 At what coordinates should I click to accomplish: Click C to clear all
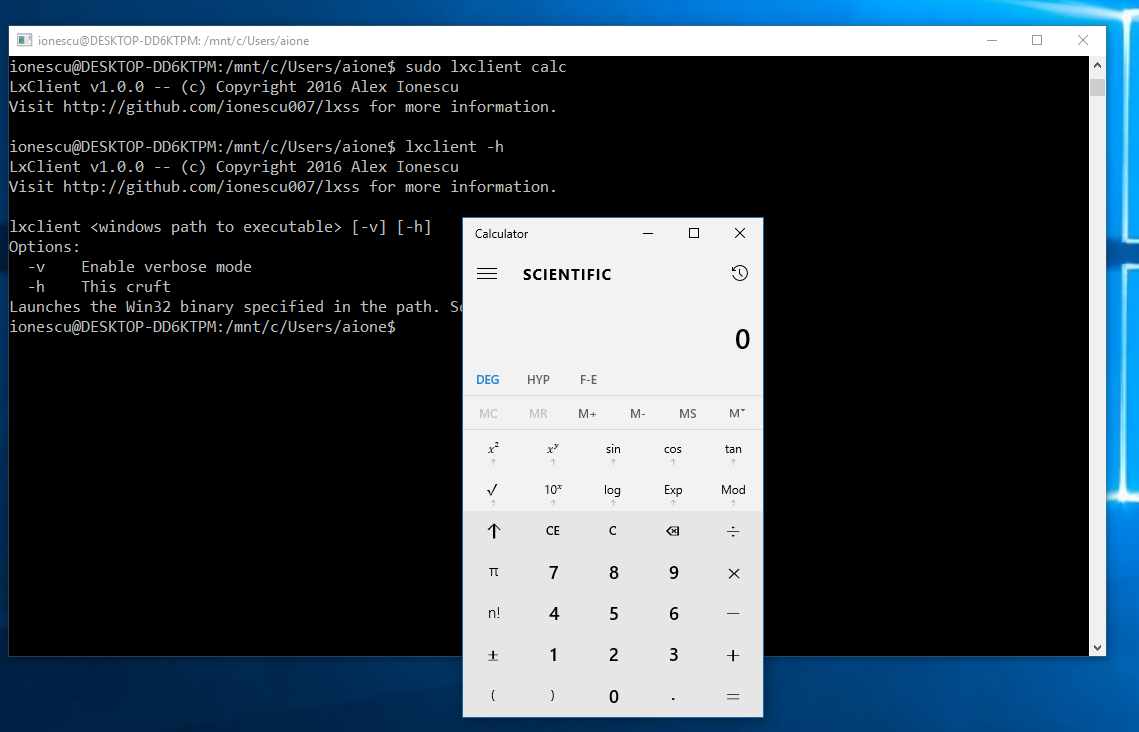[613, 531]
